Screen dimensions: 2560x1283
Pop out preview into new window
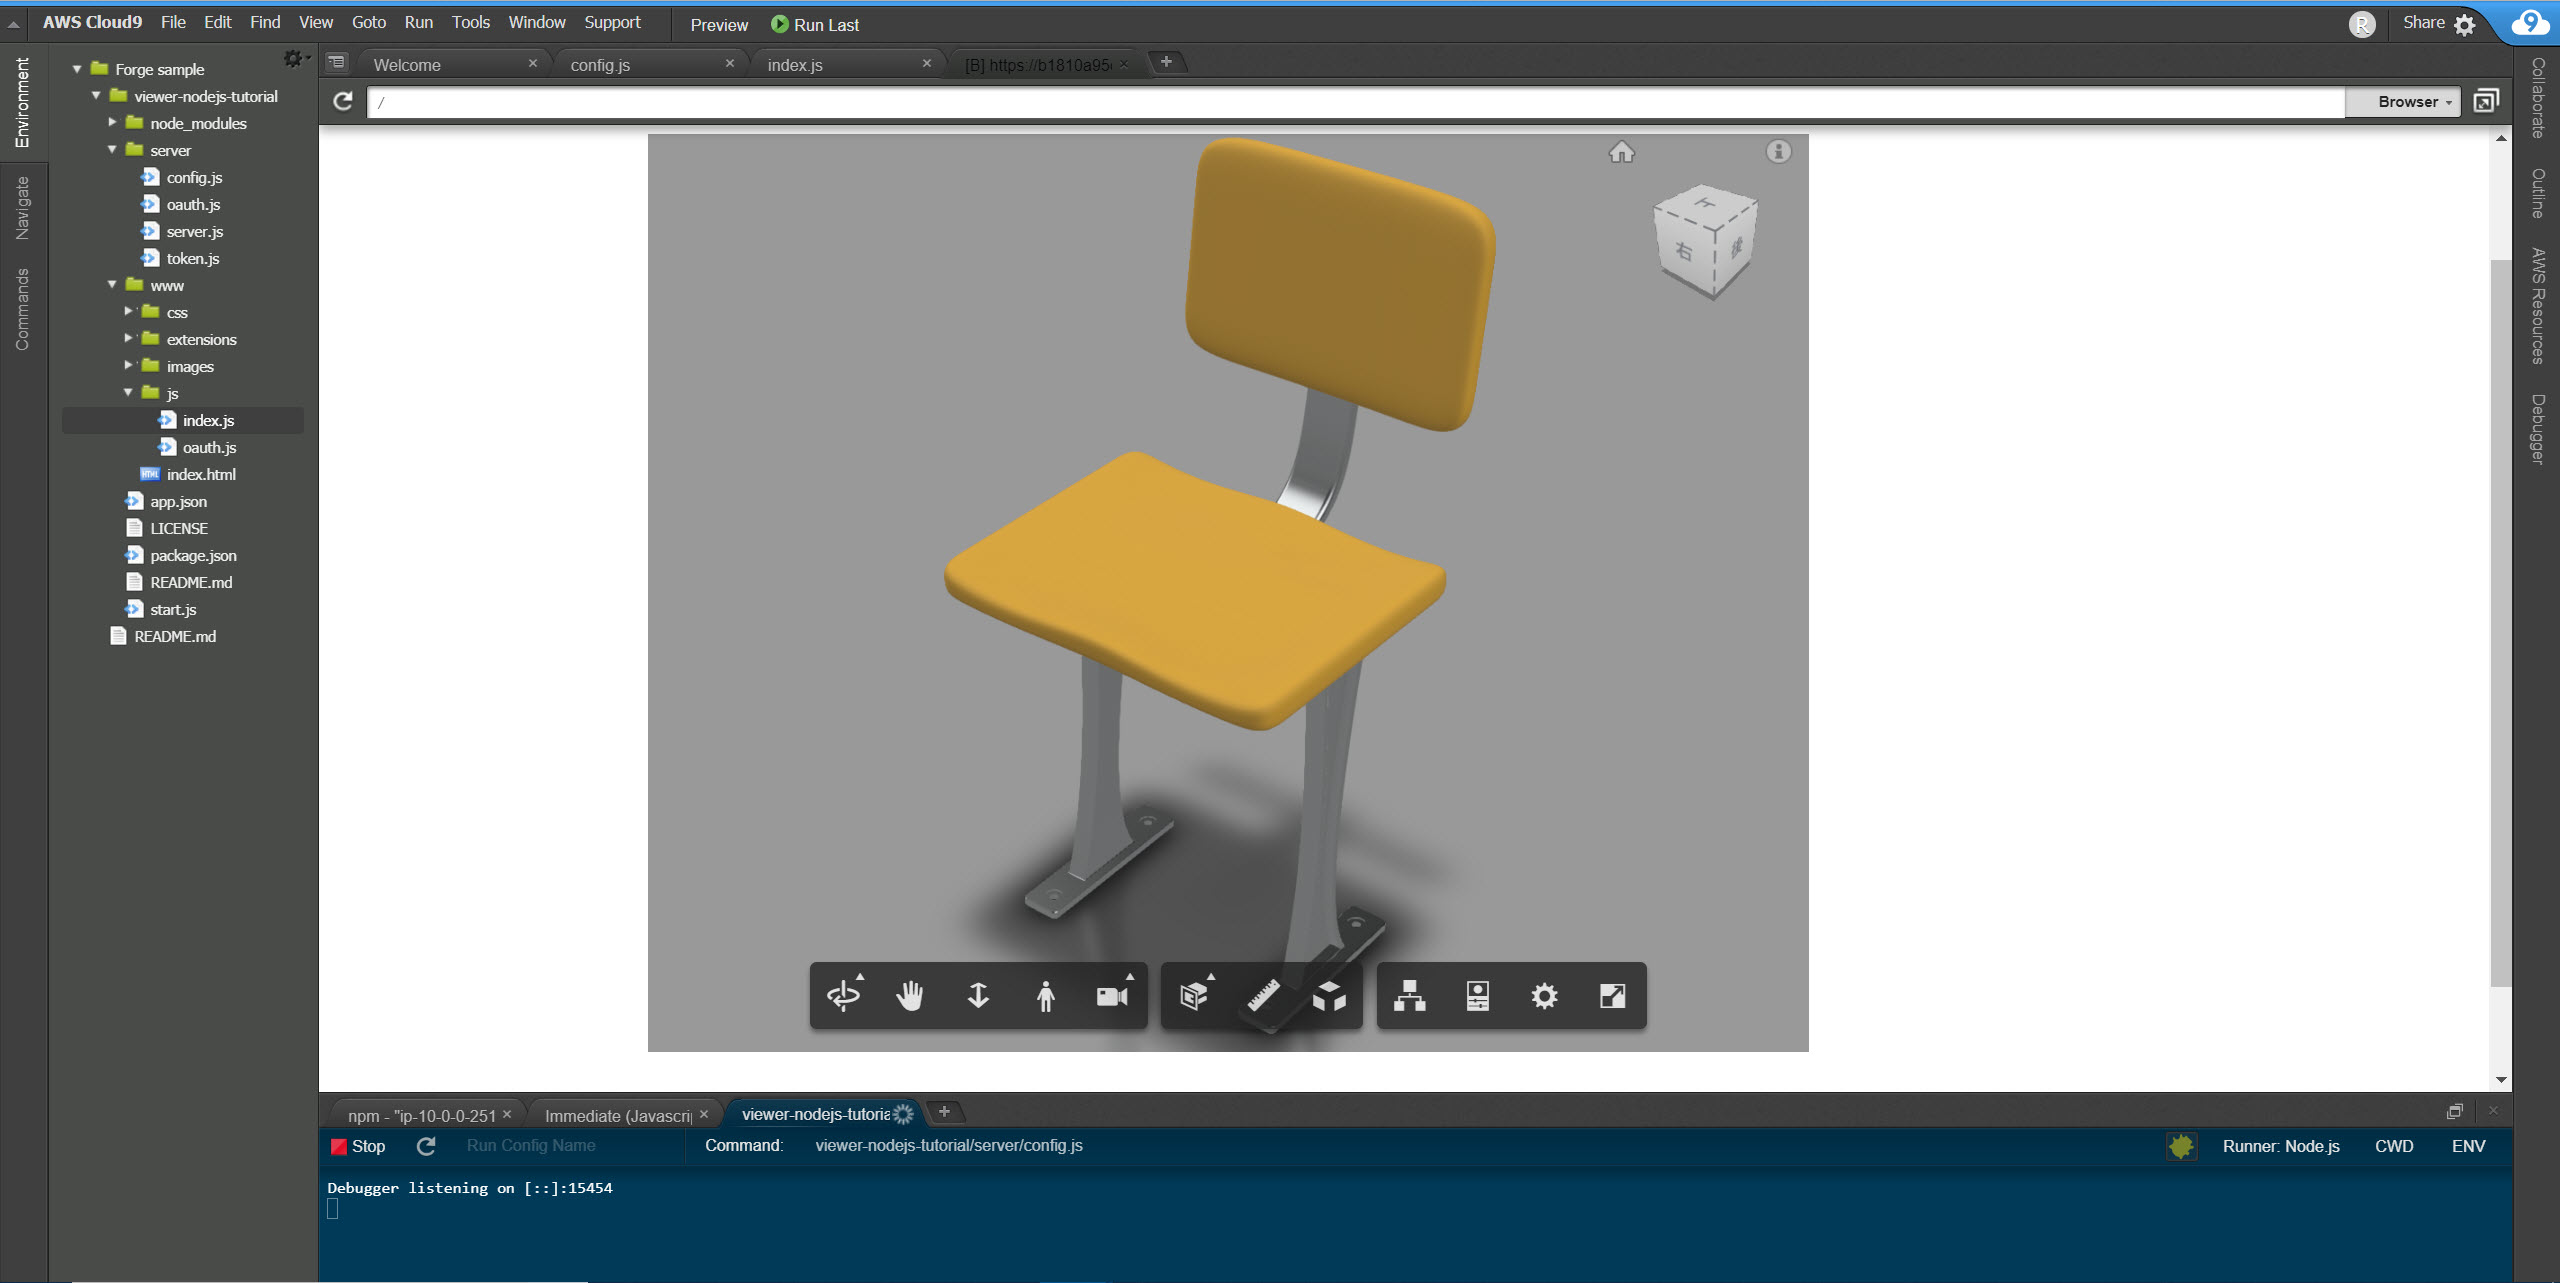coord(2485,101)
